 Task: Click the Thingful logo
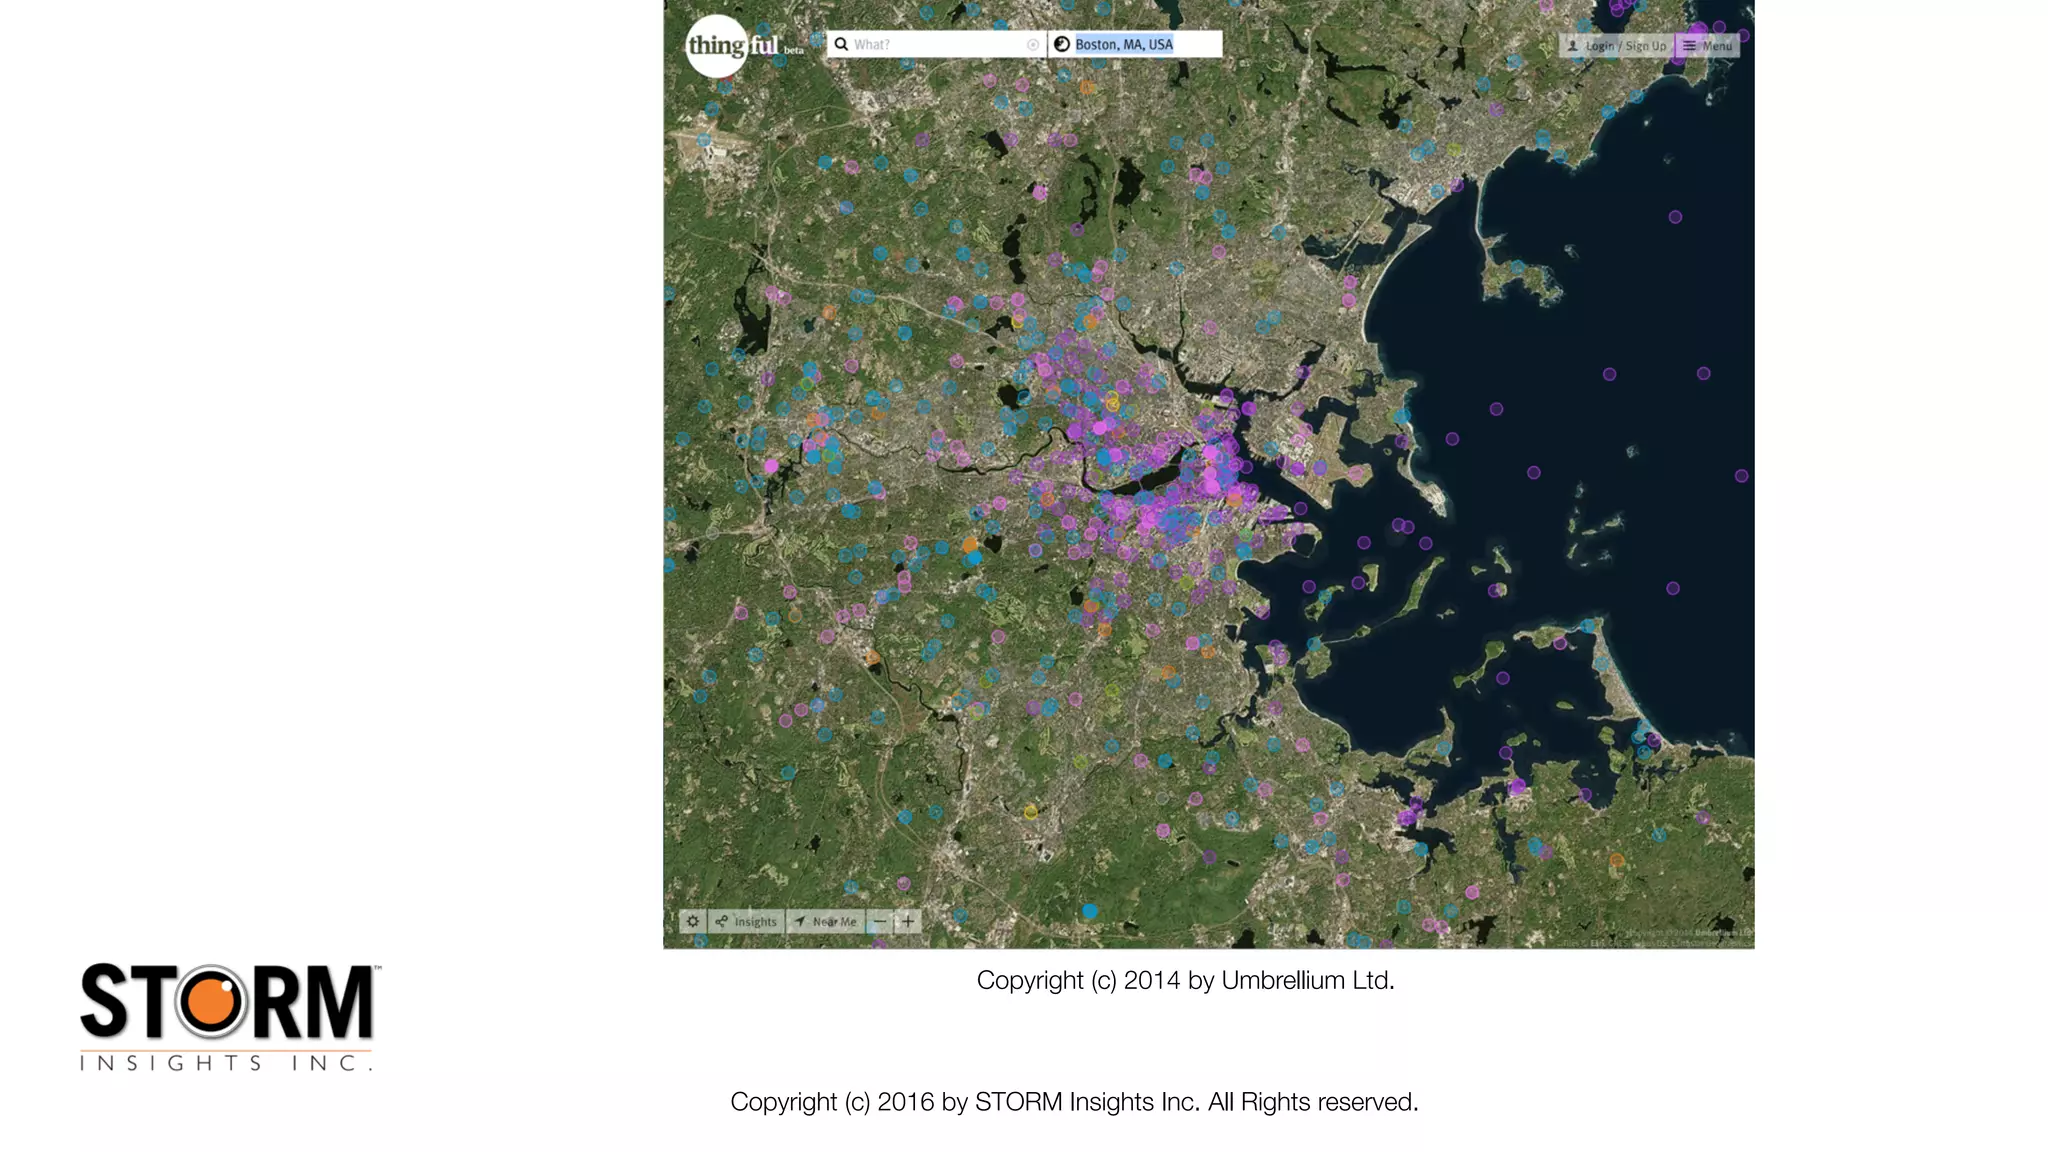coord(717,46)
